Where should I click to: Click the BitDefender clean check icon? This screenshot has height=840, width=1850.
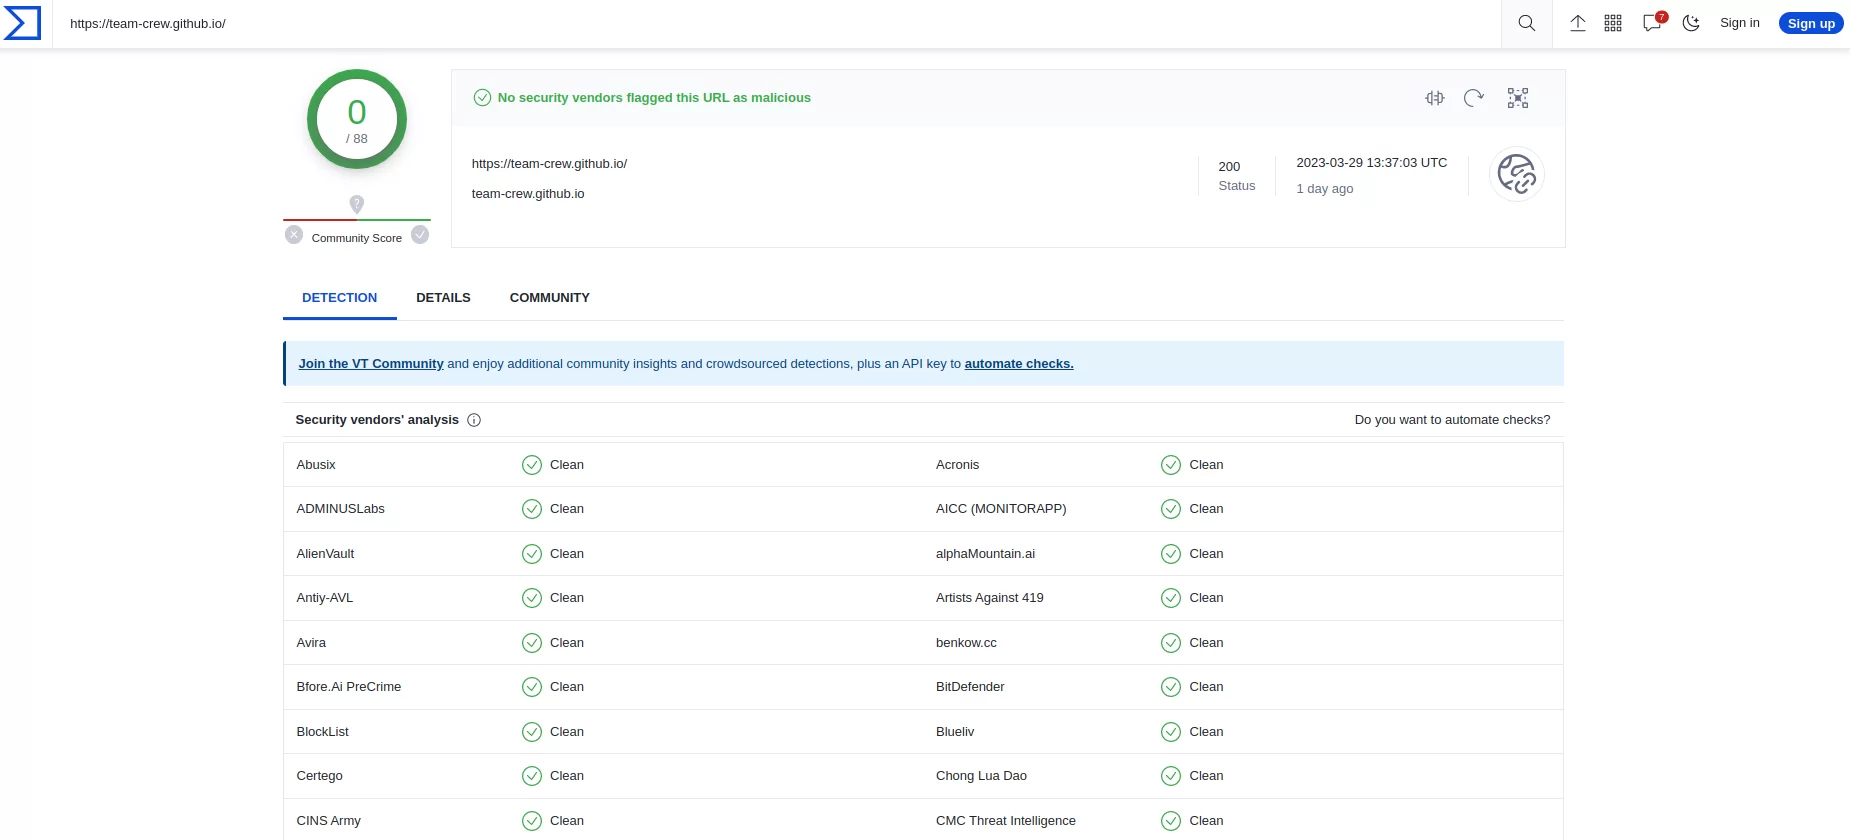(1171, 687)
